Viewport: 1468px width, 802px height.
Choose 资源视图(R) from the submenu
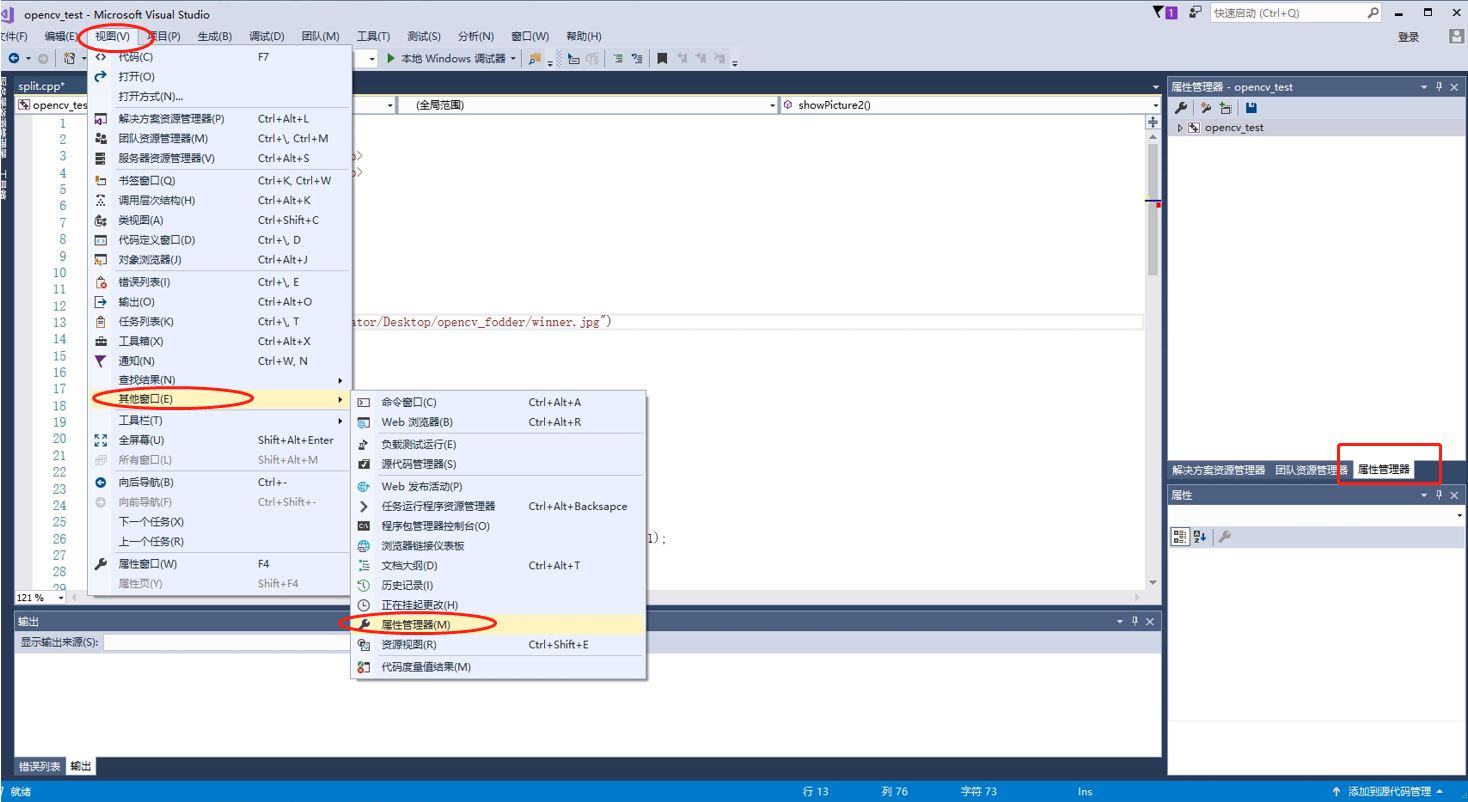coord(497,645)
